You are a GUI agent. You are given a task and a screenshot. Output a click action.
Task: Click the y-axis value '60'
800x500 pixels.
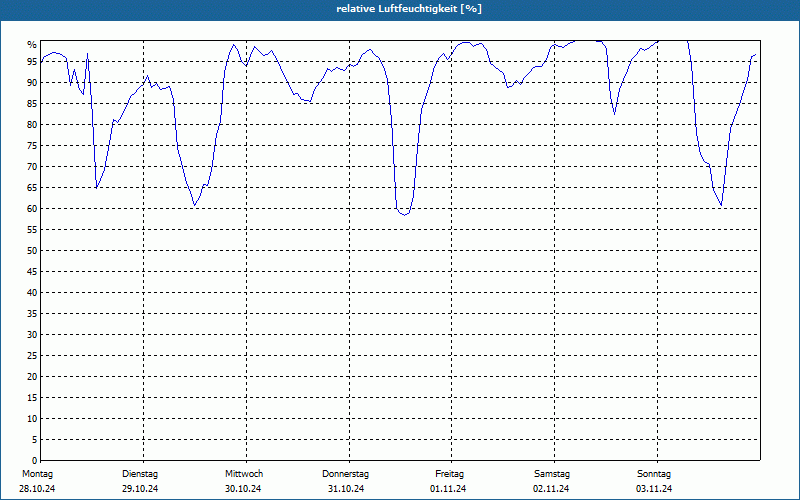click(x=32, y=209)
